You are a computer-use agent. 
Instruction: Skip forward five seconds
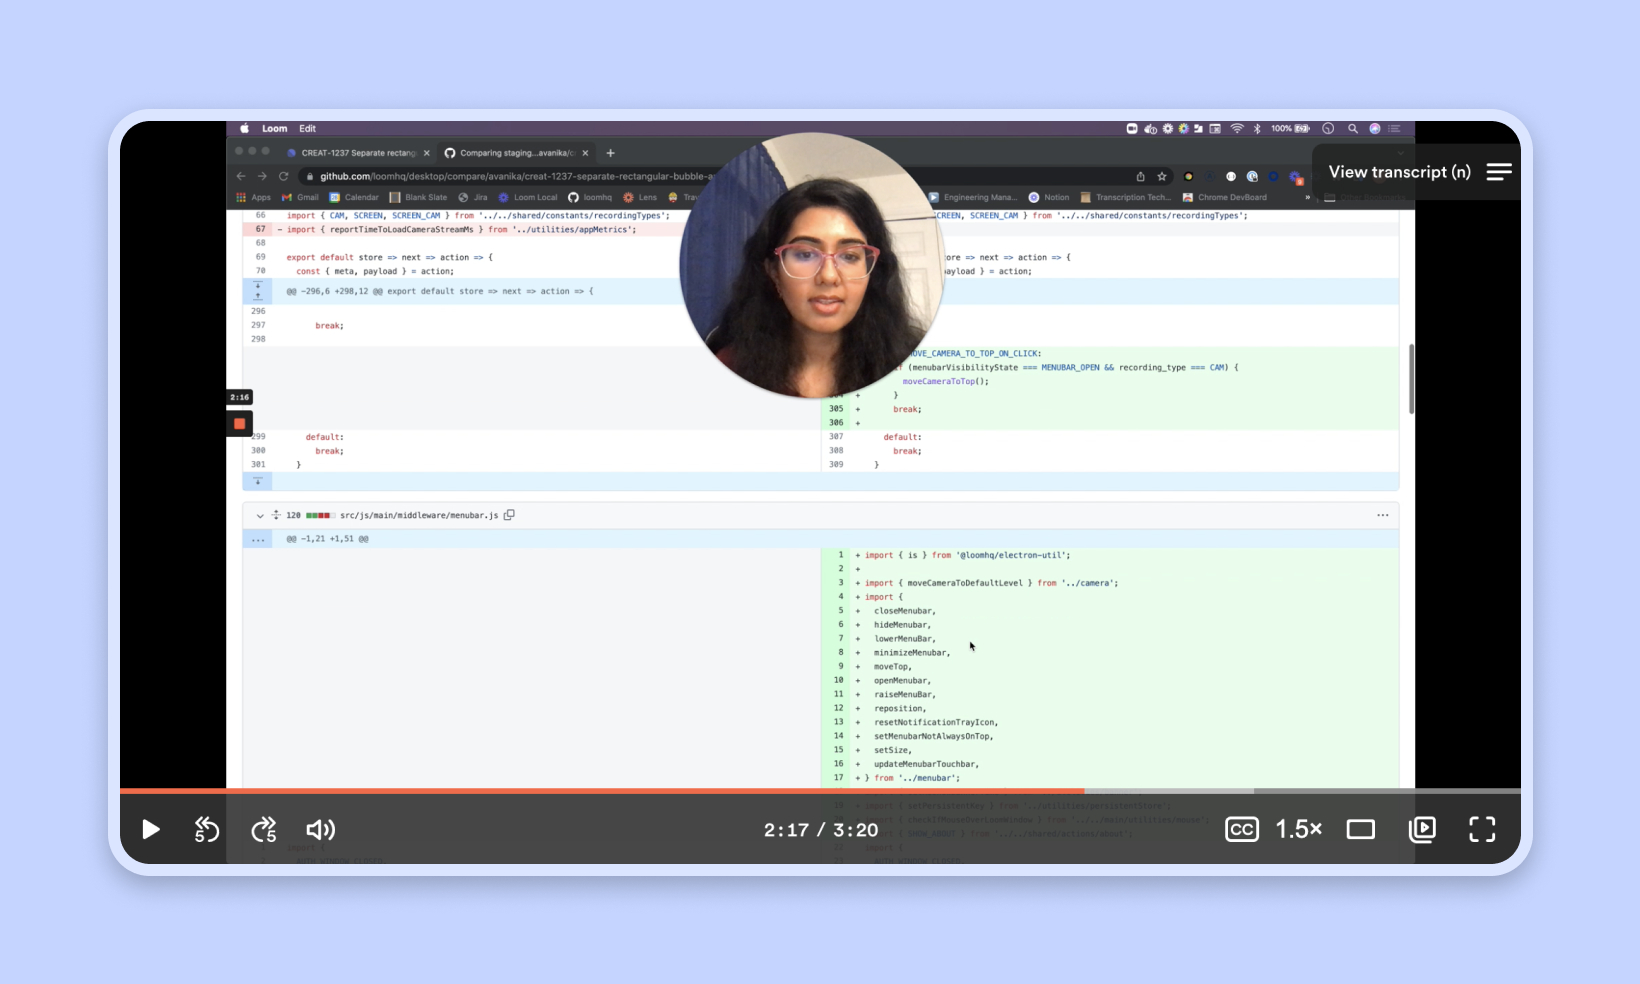(264, 829)
